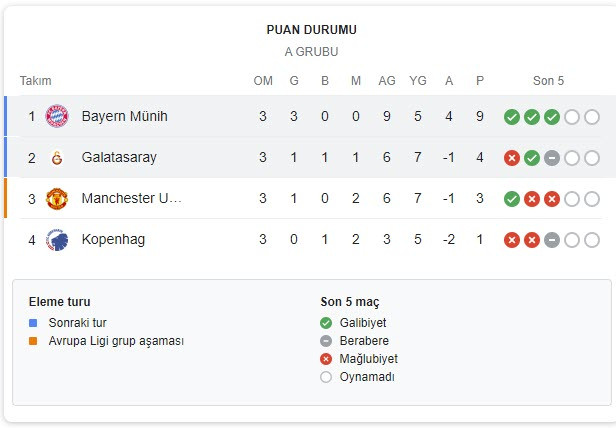Click Manchester United's green win icon
The height and width of the screenshot is (428, 616).
point(512,199)
